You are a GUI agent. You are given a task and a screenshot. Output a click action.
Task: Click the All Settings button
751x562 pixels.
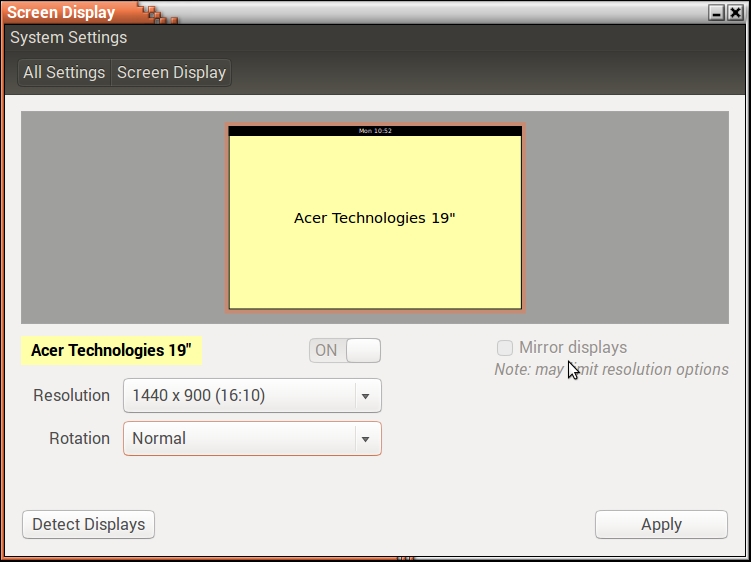coord(64,73)
